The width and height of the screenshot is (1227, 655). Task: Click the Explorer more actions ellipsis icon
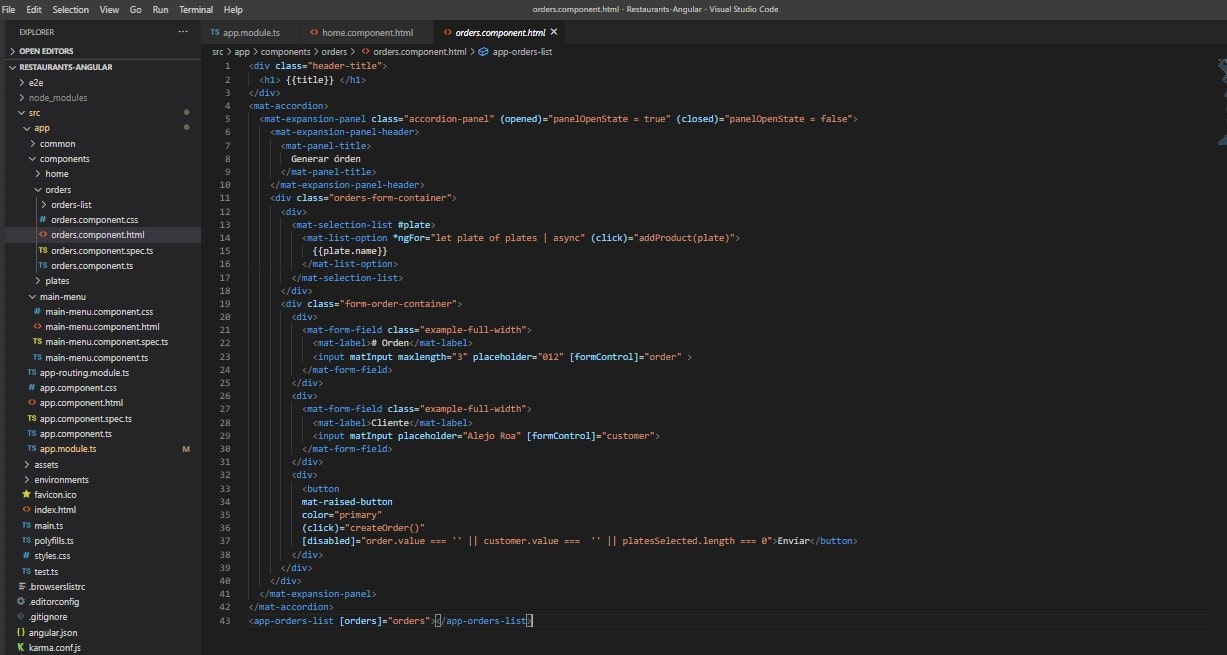click(x=182, y=32)
